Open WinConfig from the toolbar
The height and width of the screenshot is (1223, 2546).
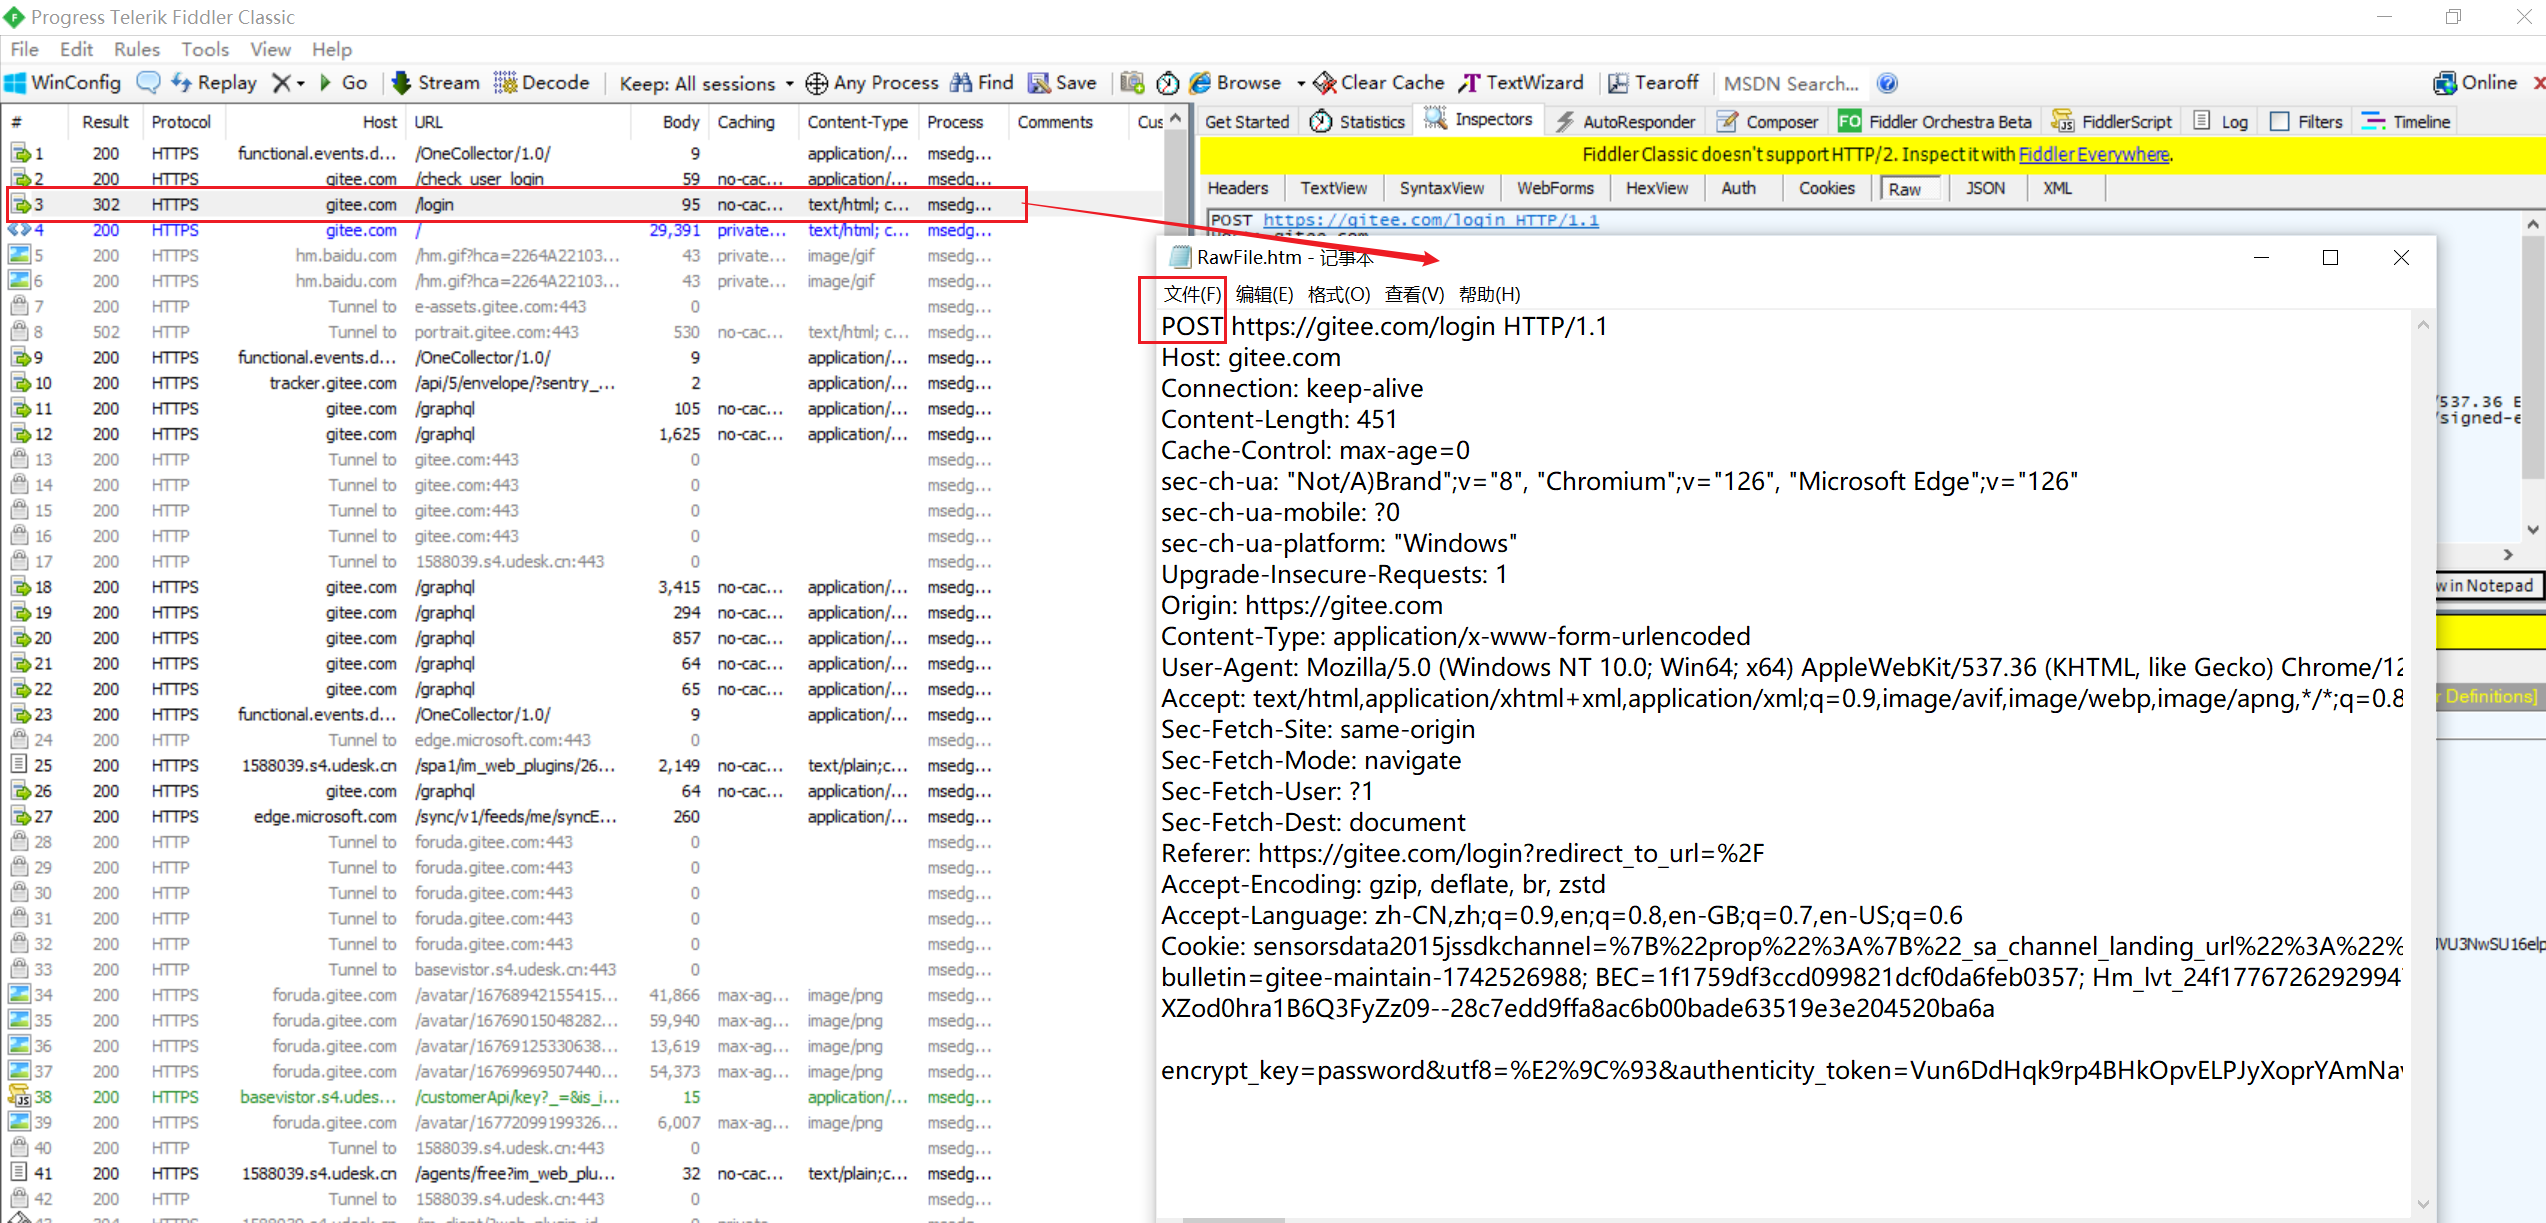(63, 83)
